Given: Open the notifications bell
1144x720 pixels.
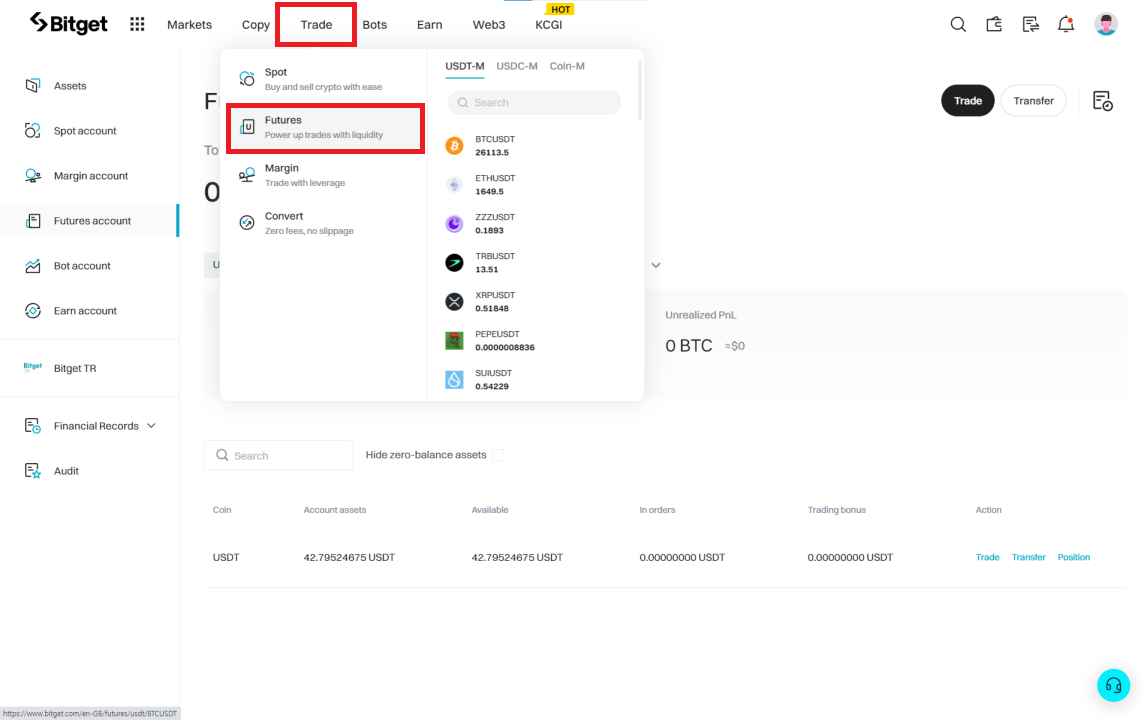Looking at the screenshot, I should coord(1066,24).
